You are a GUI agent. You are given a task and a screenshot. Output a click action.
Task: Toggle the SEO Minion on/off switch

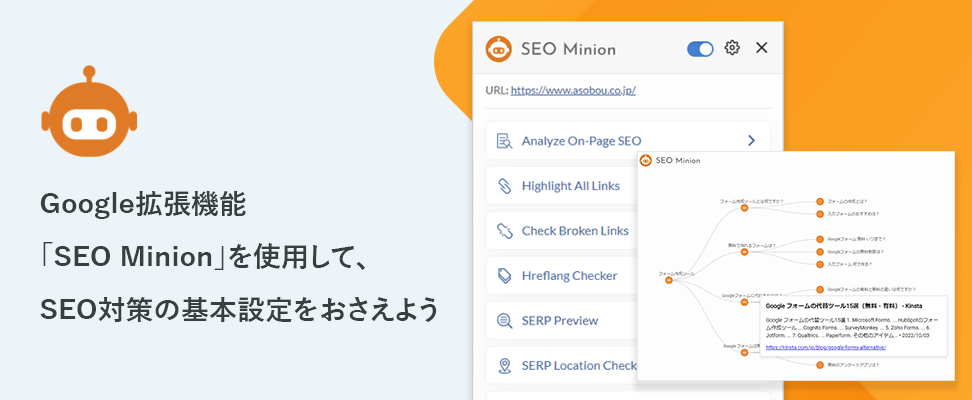click(700, 48)
